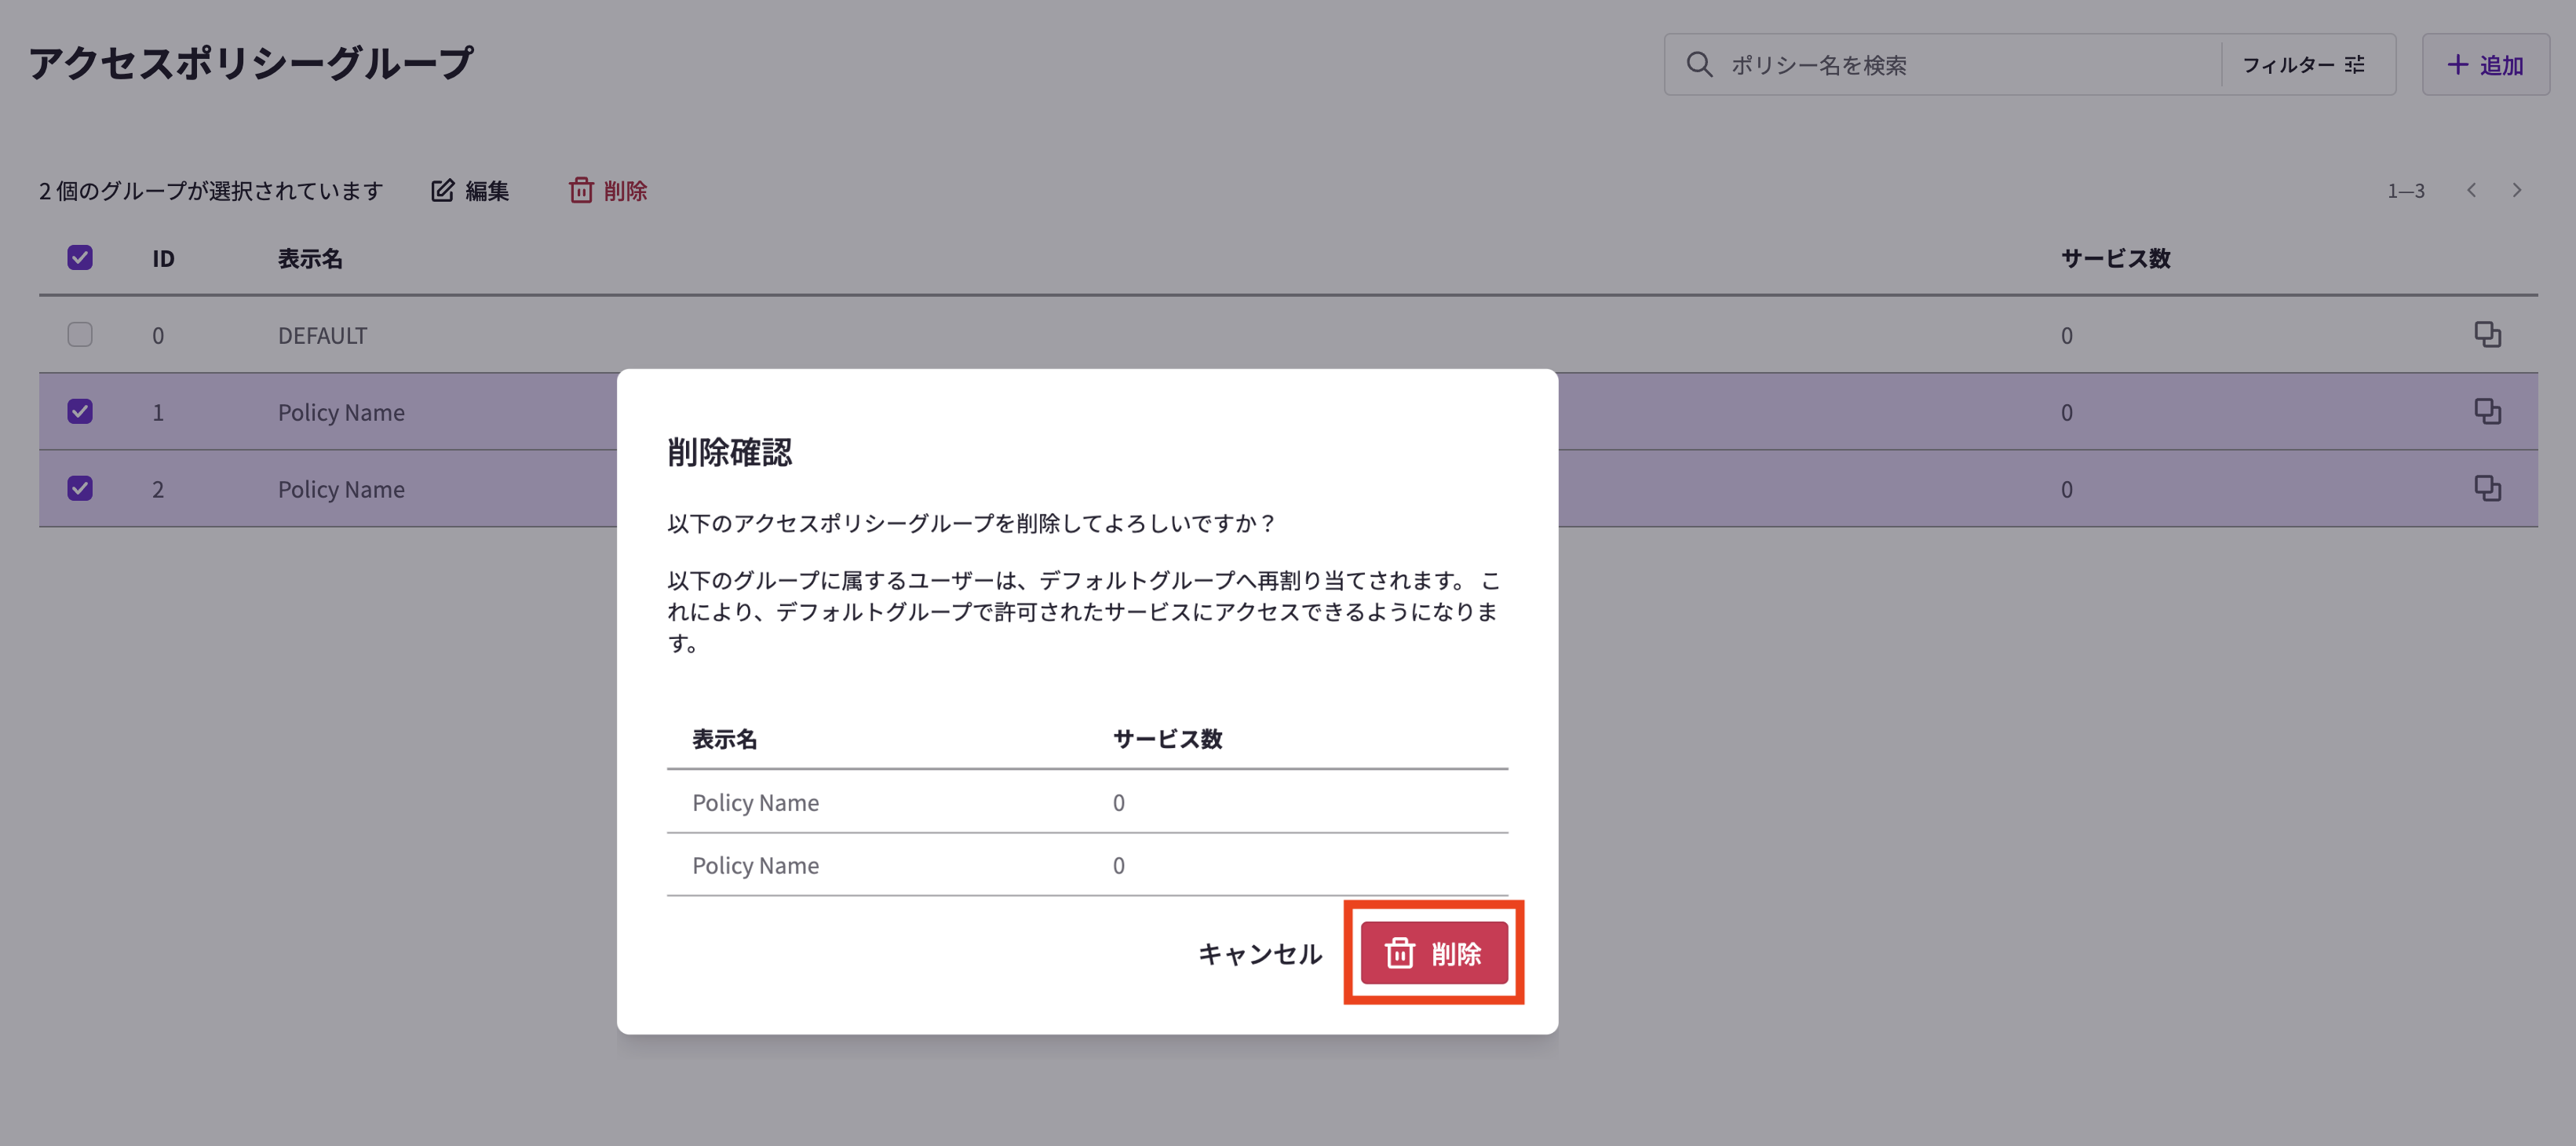Click the dialog's サービス数 column header
This screenshot has width=2576, height=1146.
tap(1167, 739)
